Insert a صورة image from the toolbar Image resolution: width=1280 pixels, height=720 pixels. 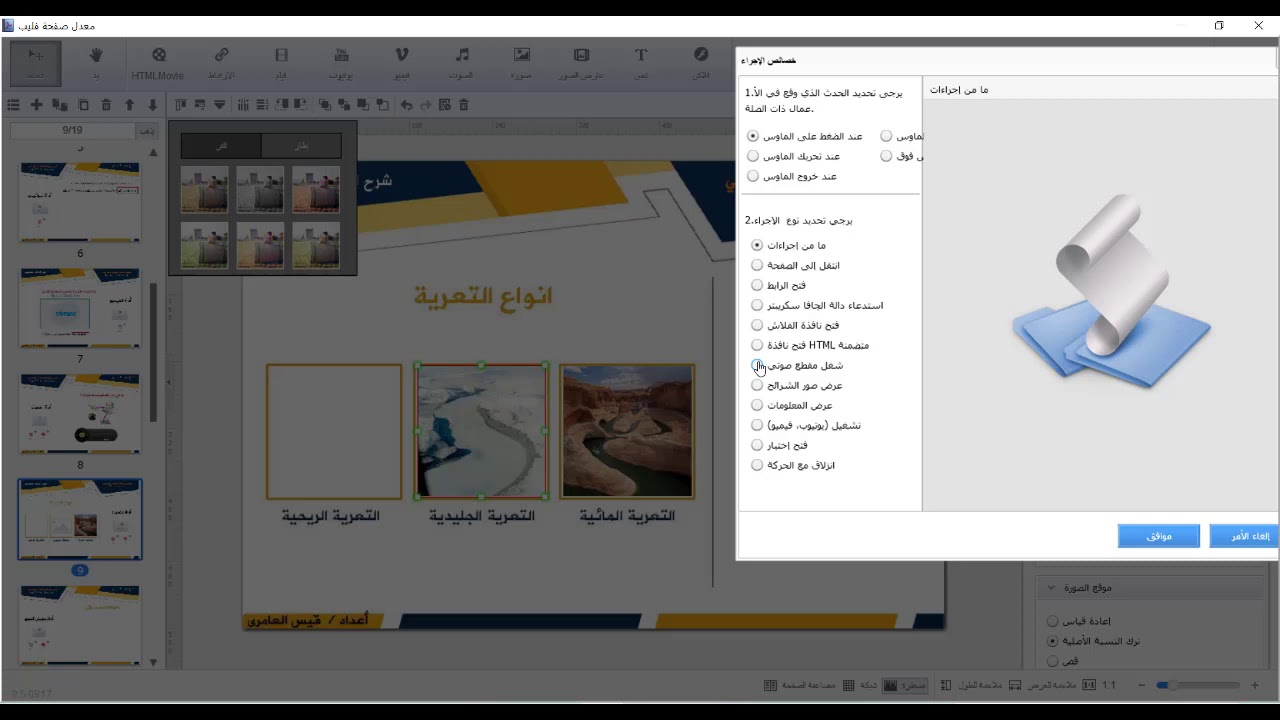click(x=521, y=63)
